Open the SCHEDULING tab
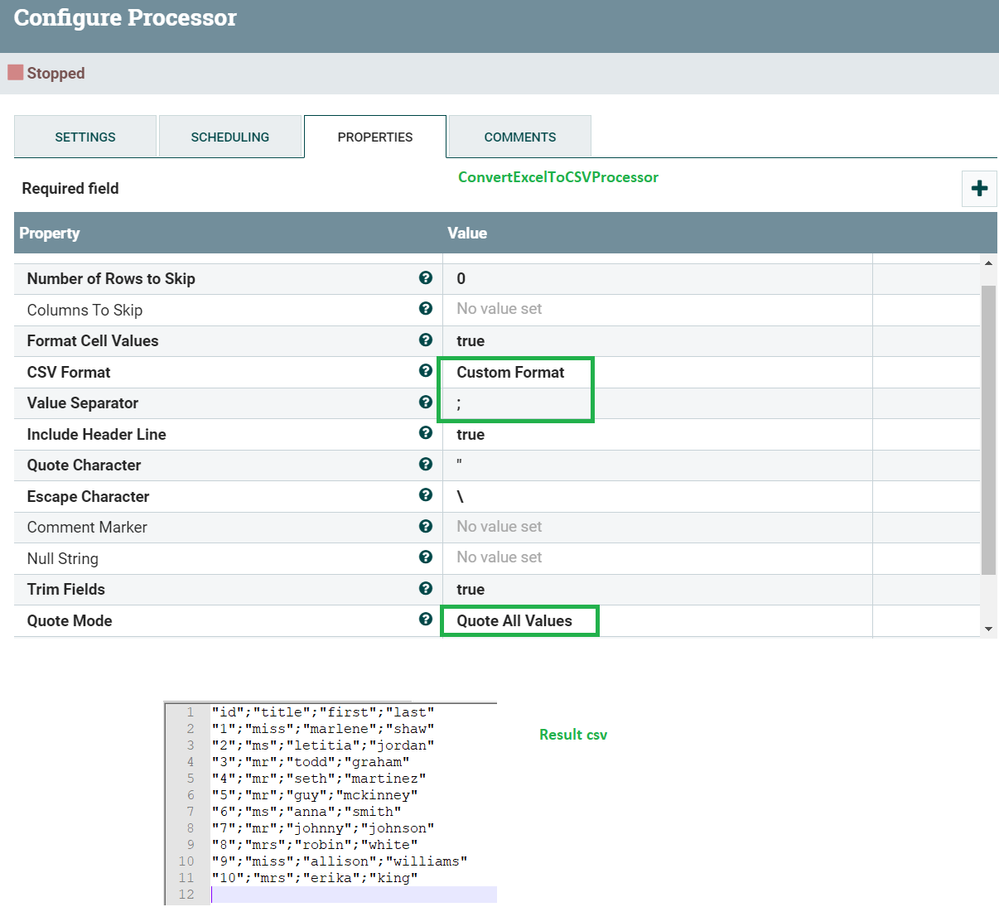The height and width of the screenshot is (921, 999). coord(230,137)
